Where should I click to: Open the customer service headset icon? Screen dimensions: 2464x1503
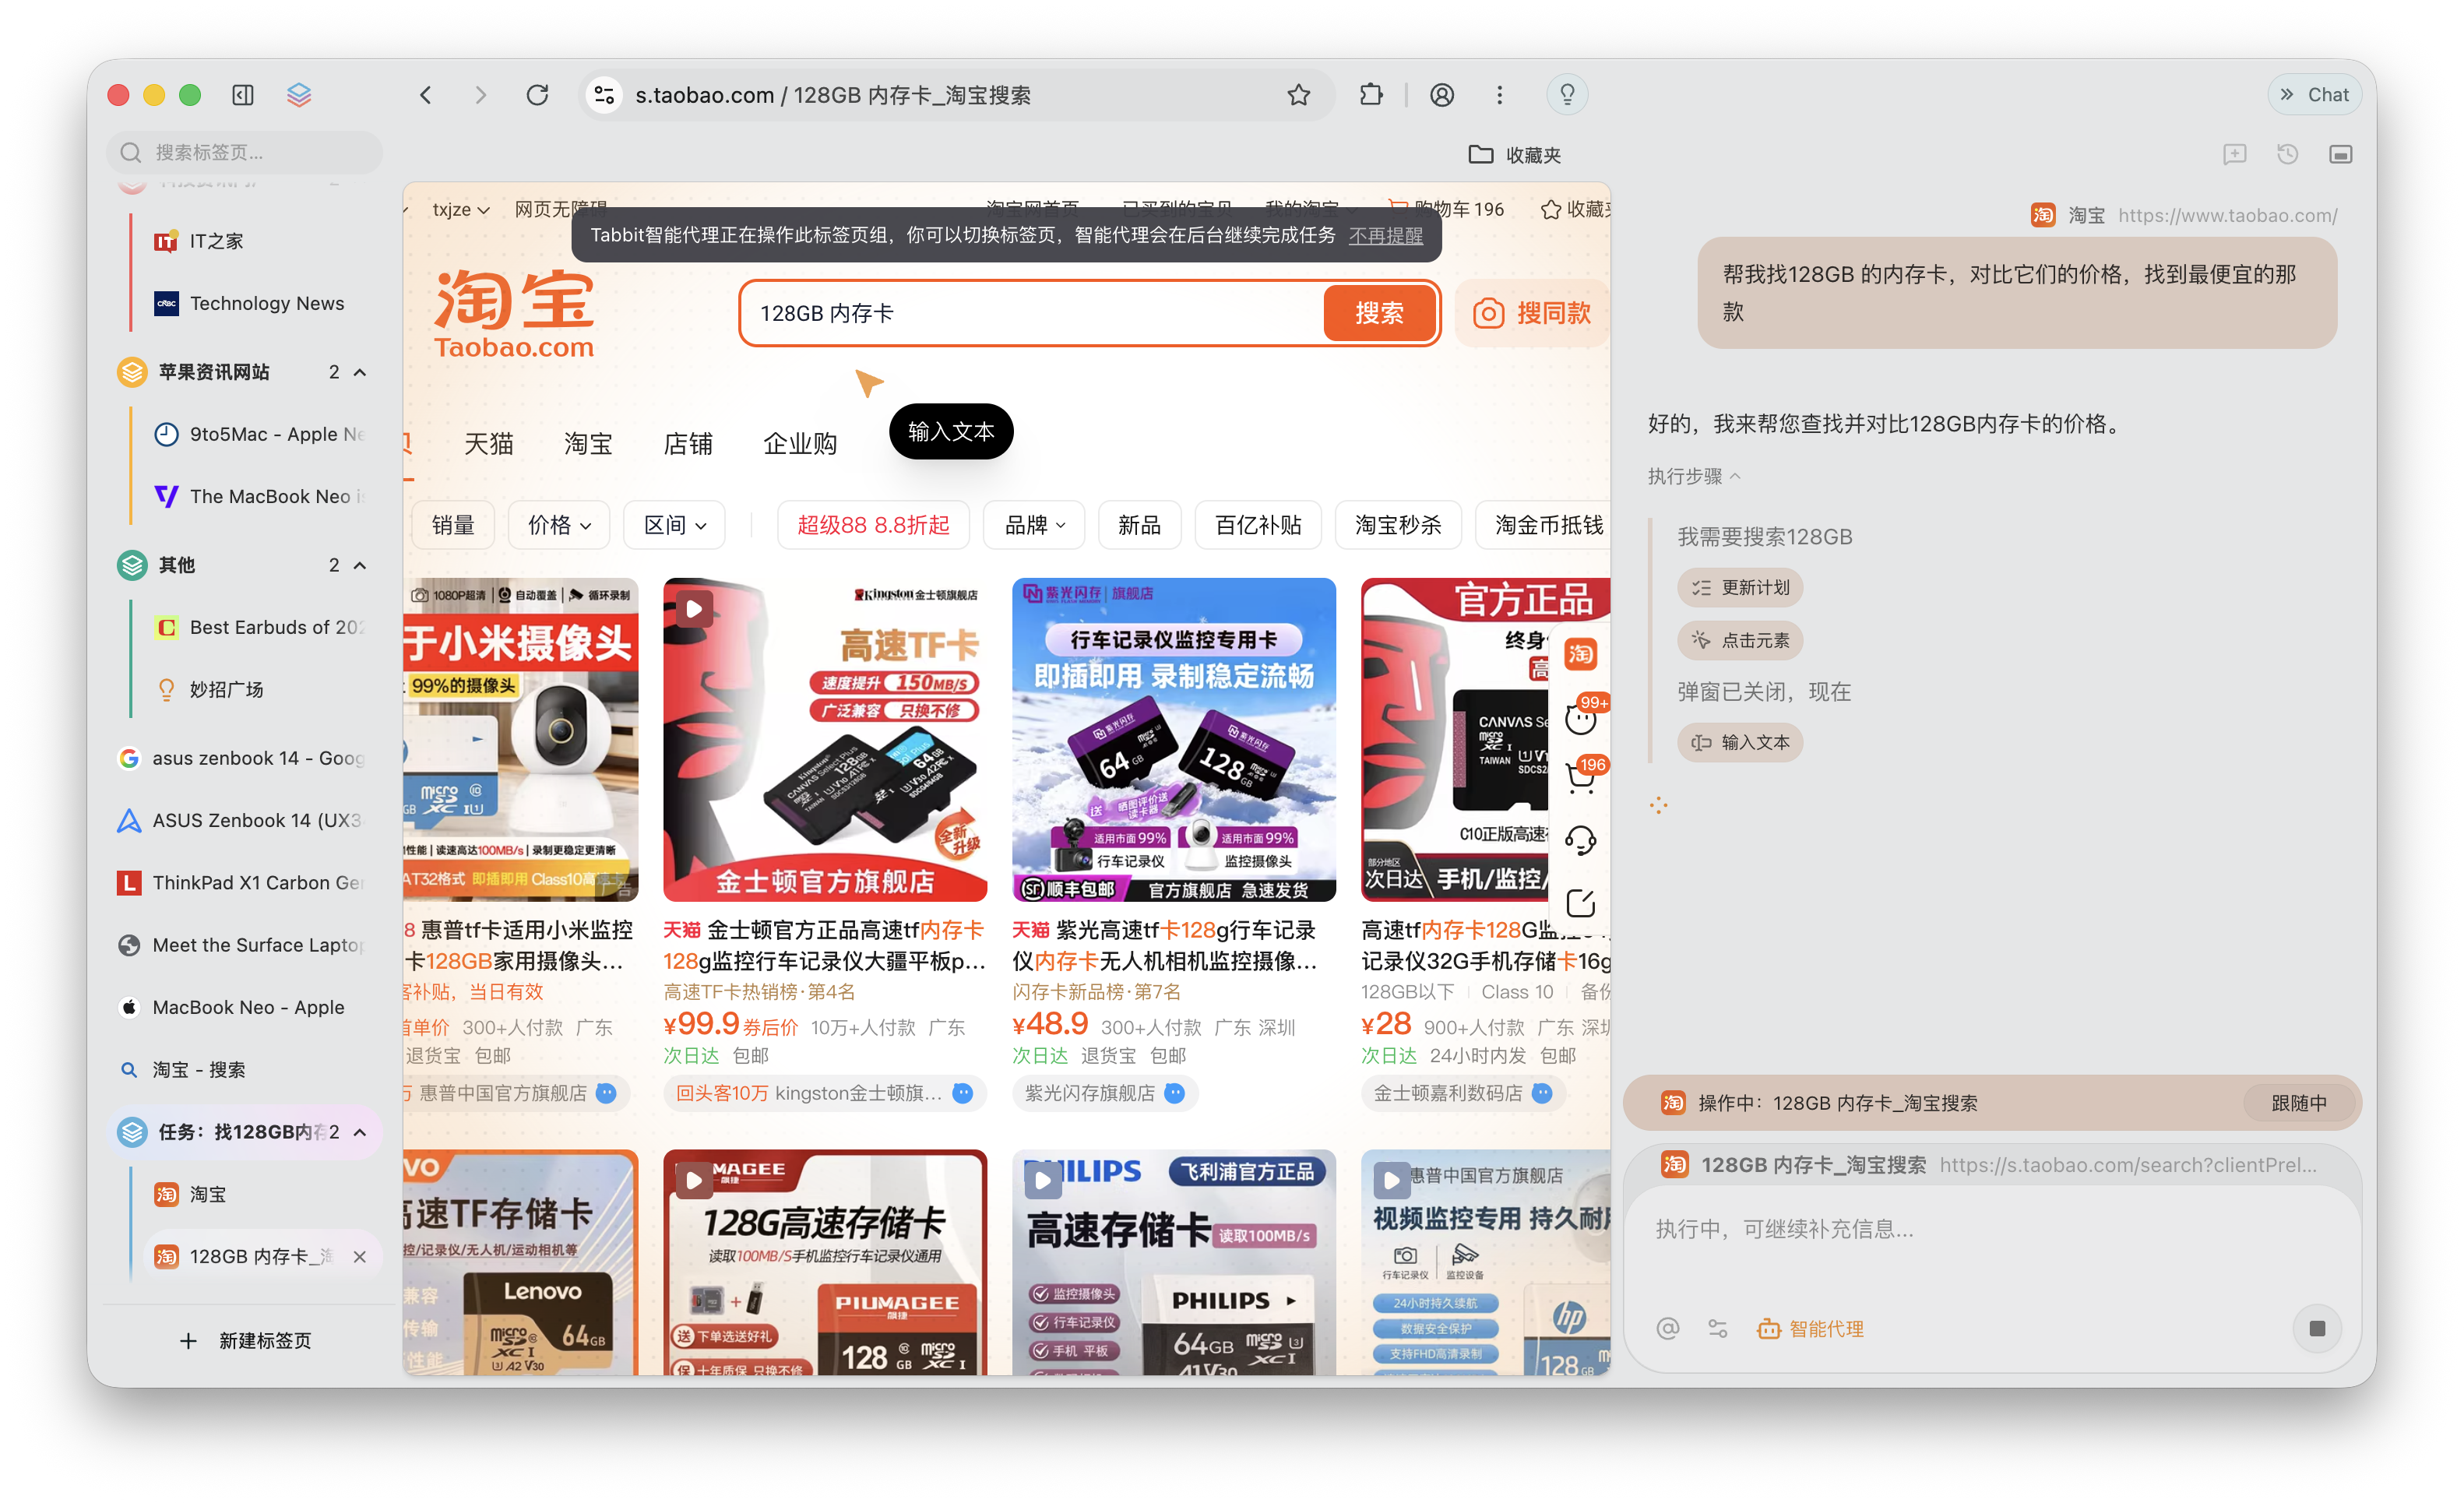click(1581, 840)
